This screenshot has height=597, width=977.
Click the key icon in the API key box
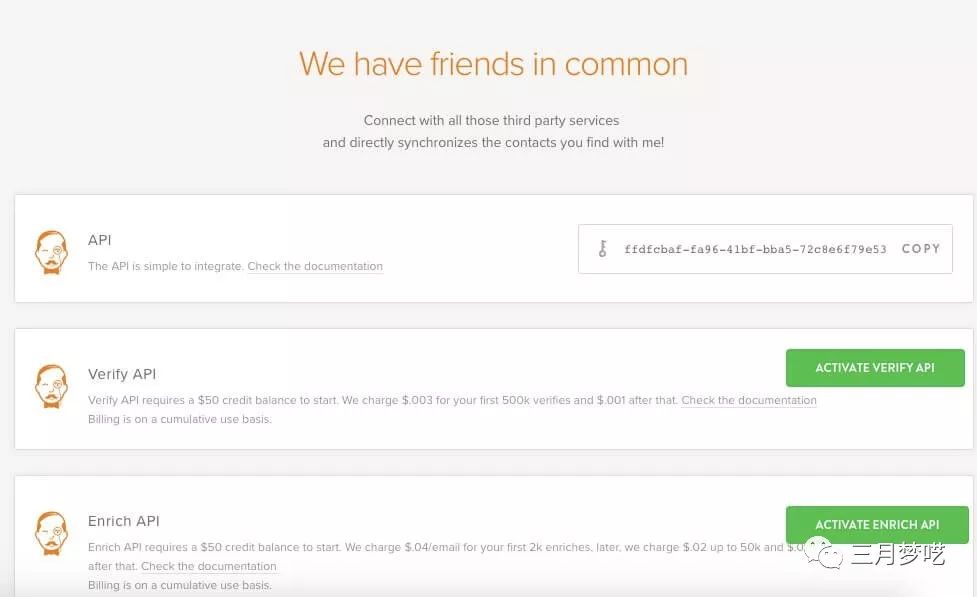click(x=602, y=249)
